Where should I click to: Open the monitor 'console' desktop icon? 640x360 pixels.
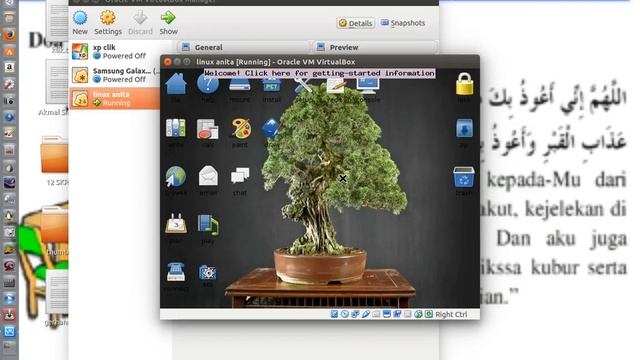pyautogui.click(x=368, y=86)
